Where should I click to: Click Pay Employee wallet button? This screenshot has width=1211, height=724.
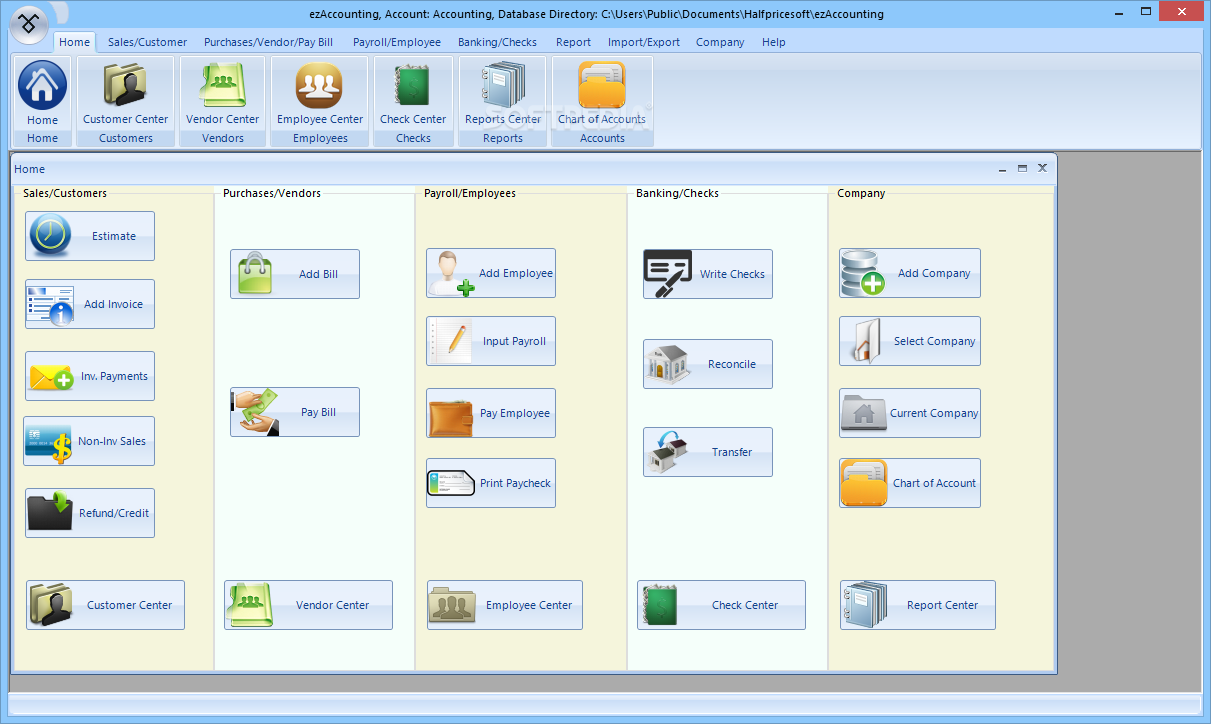[491, 413]
